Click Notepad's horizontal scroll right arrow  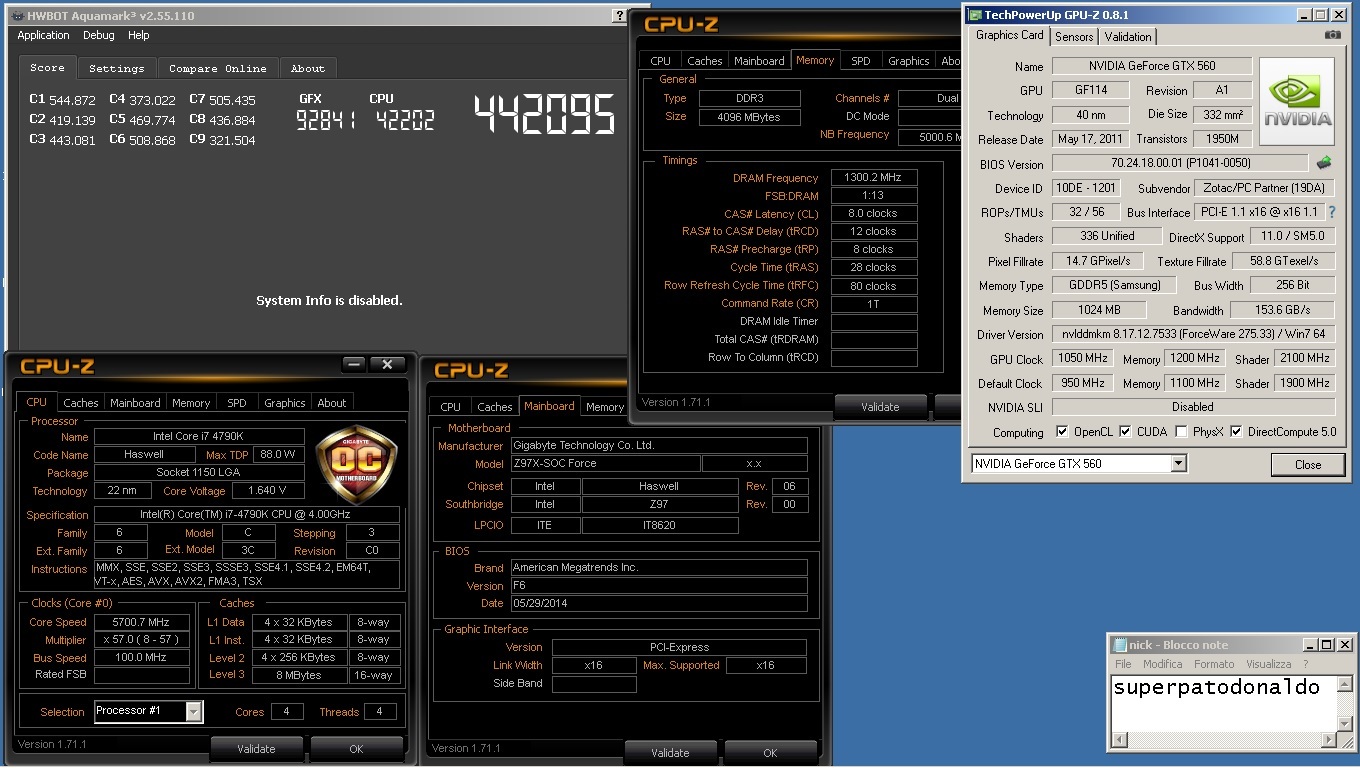(x=1329, y=740)
